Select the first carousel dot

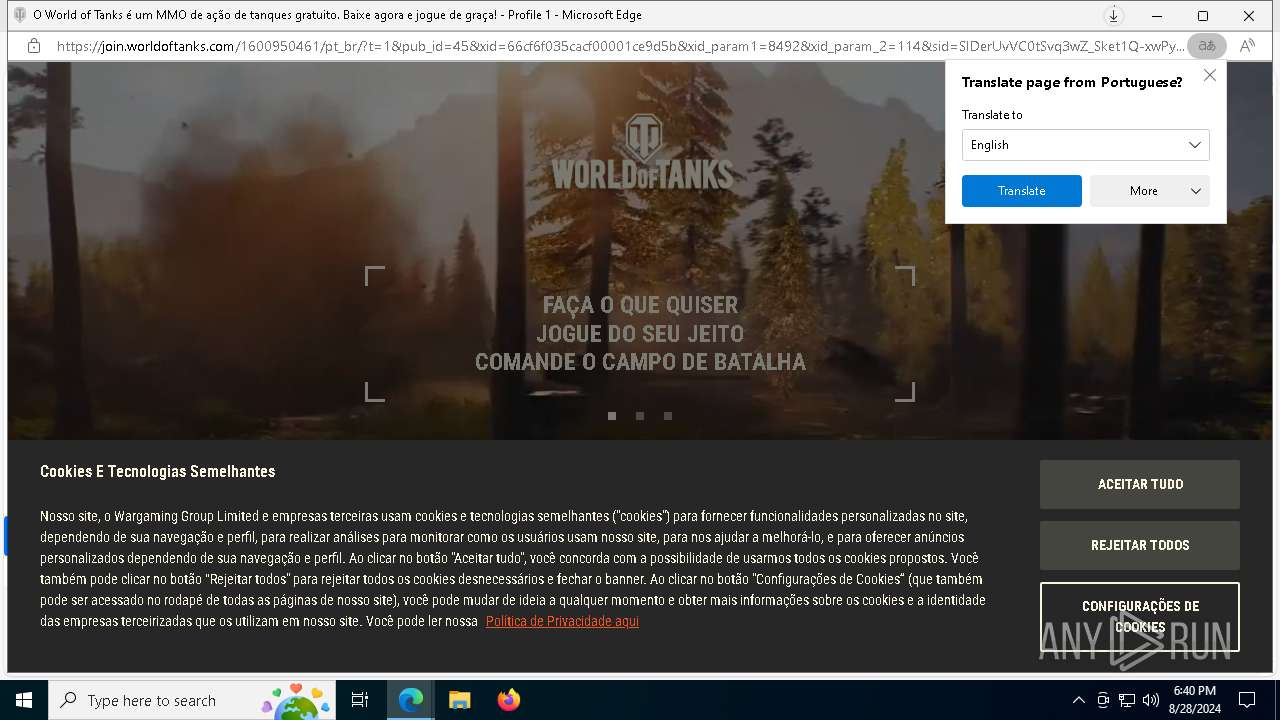(612, 416)
